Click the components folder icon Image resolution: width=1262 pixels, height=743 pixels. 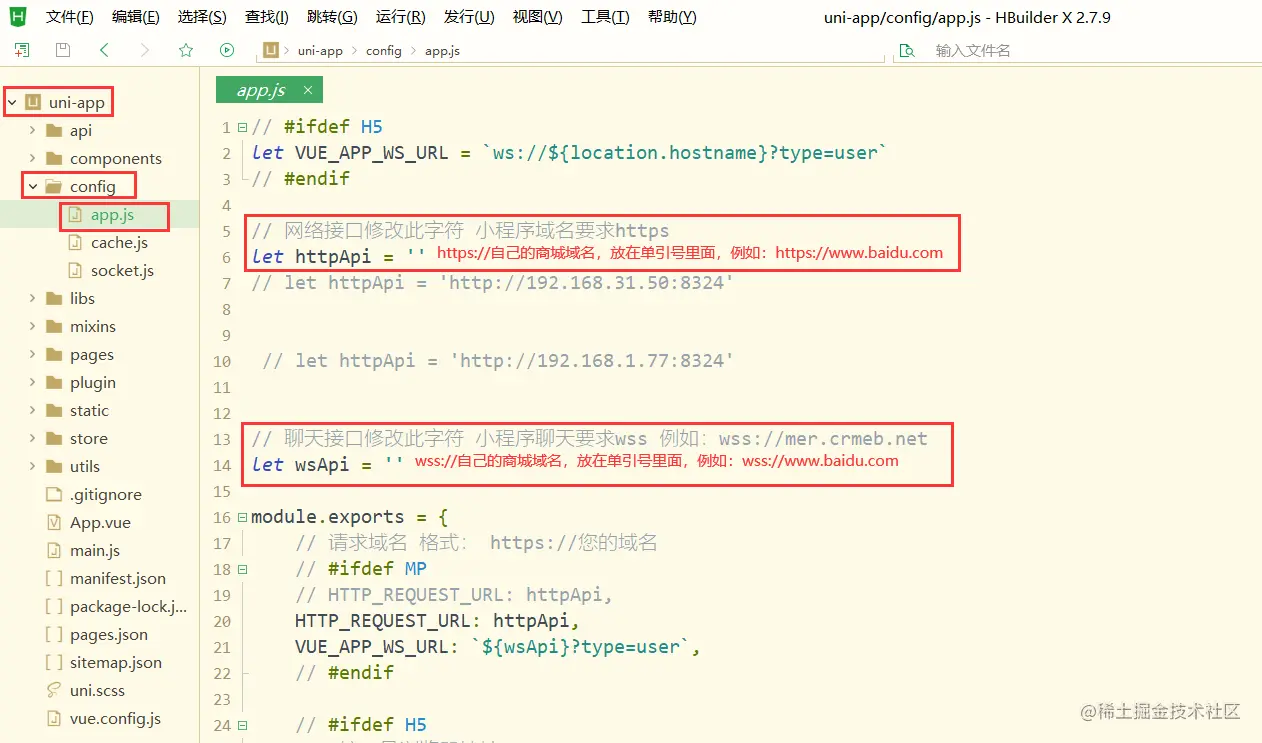tap(55, 158)
